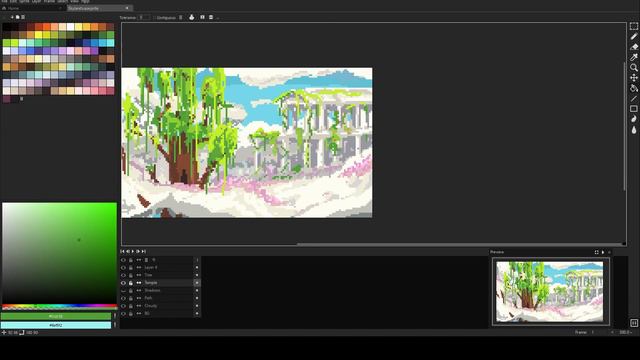The height and width of the screenshot is (360, 640).
Task: Select the Pencil tool
Action: 633,37
